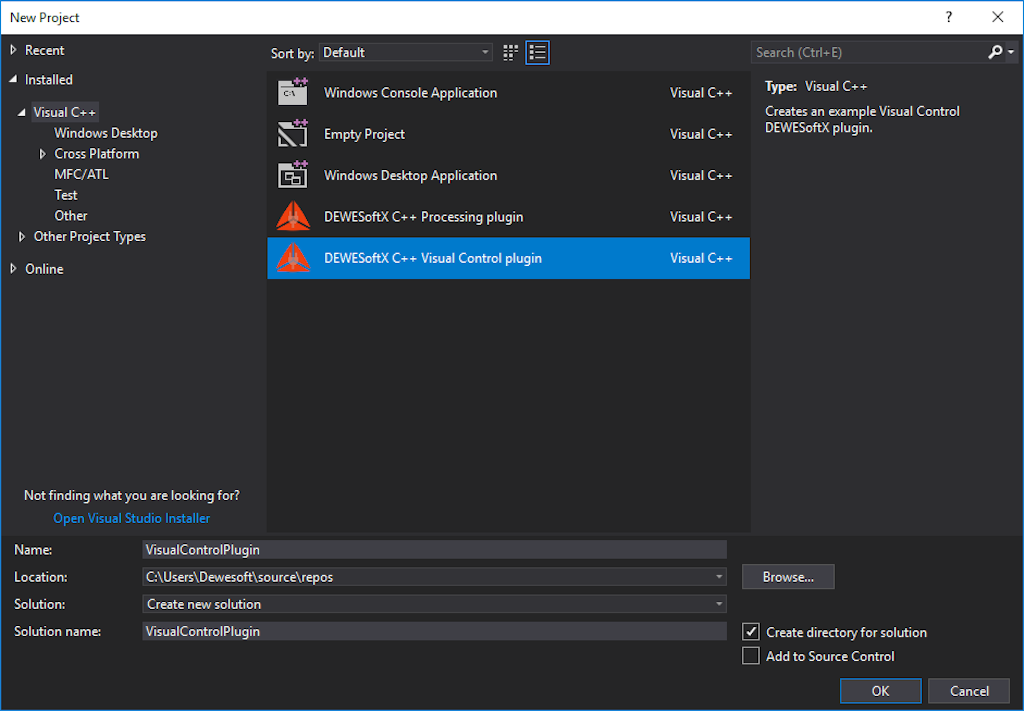
Task: Select Windows Desktop category in tree
Action: pos(106,133)
